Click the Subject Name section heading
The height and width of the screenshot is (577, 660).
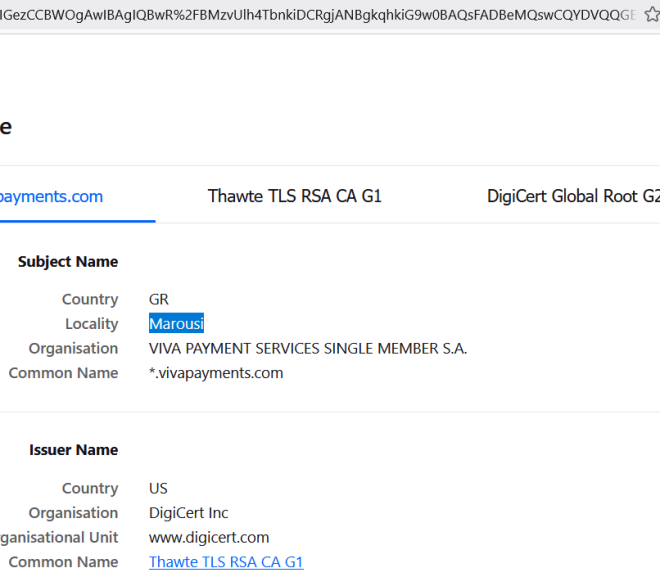[68, 261]
